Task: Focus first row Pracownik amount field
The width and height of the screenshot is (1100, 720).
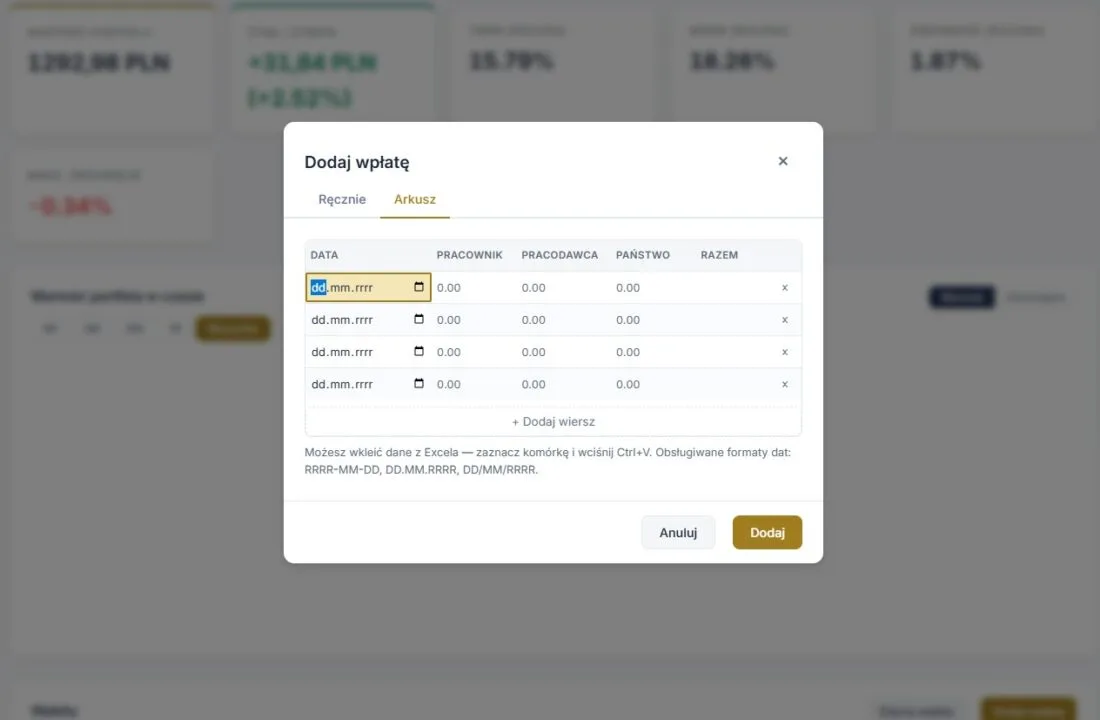Action: click(470, 288)
